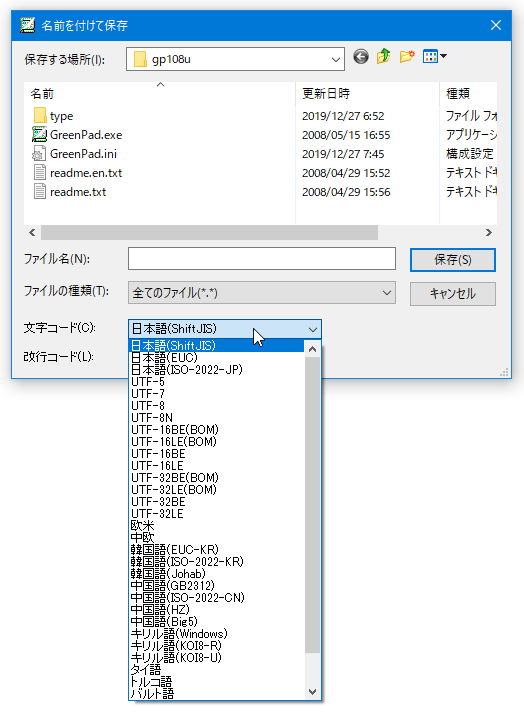Click the date 2019/12/27 7:45

(343, 154)
